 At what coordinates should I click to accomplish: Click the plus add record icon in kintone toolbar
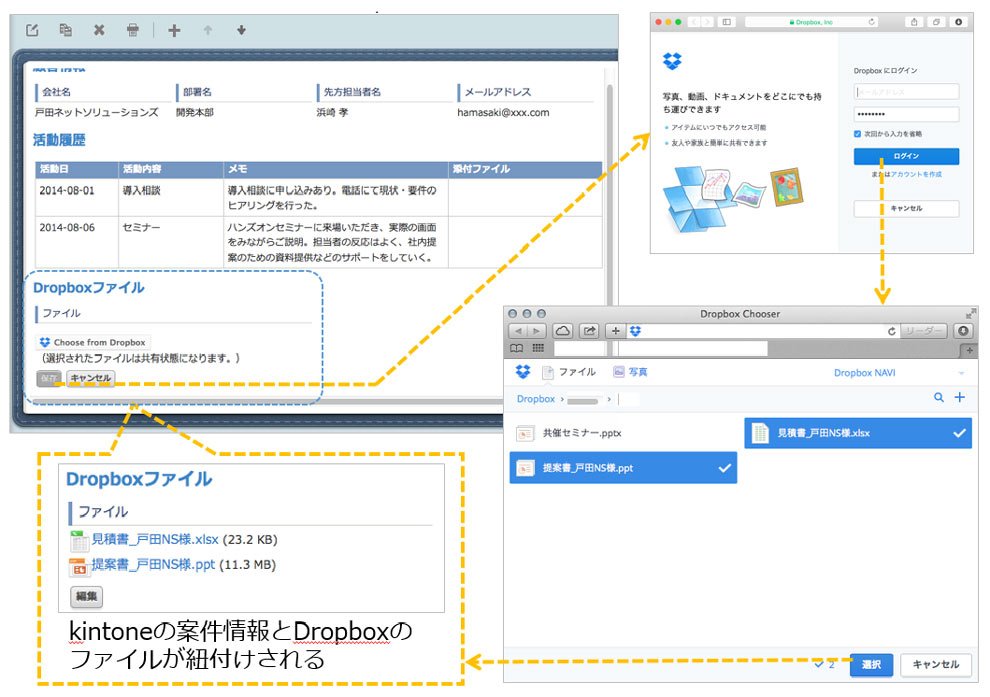click(174, 30)
